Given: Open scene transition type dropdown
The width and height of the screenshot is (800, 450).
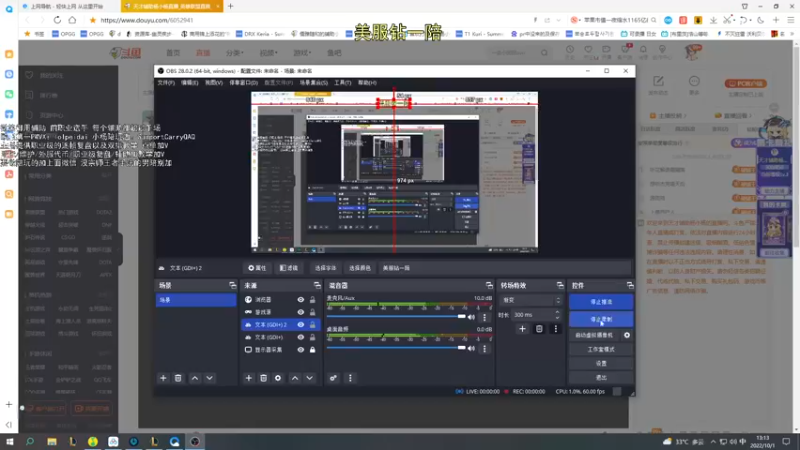Looking at the screenshot, I should point(532,301).
